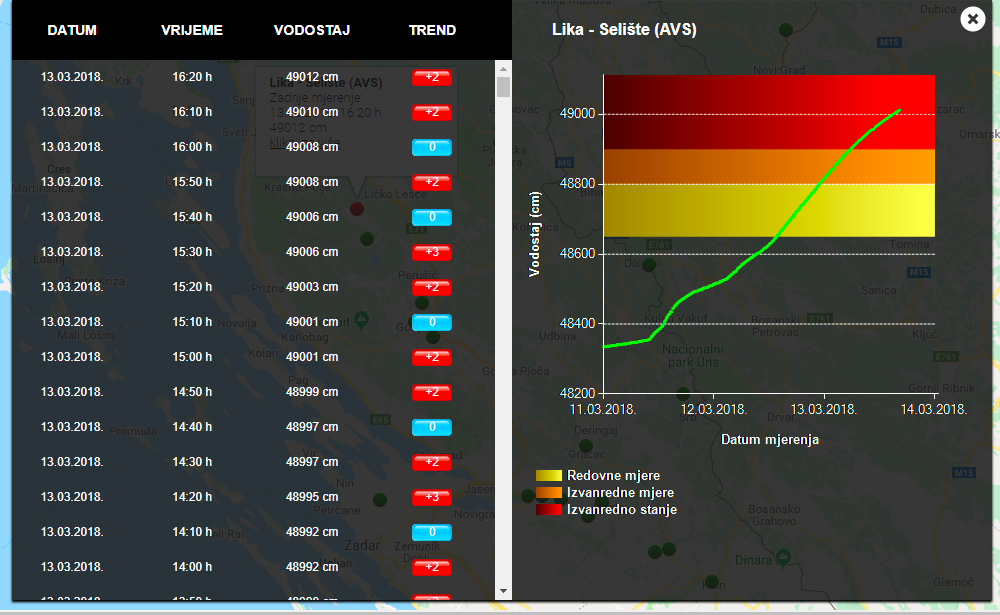Click the table scrollbar up arrow
1000x615 pixels.
503,68
